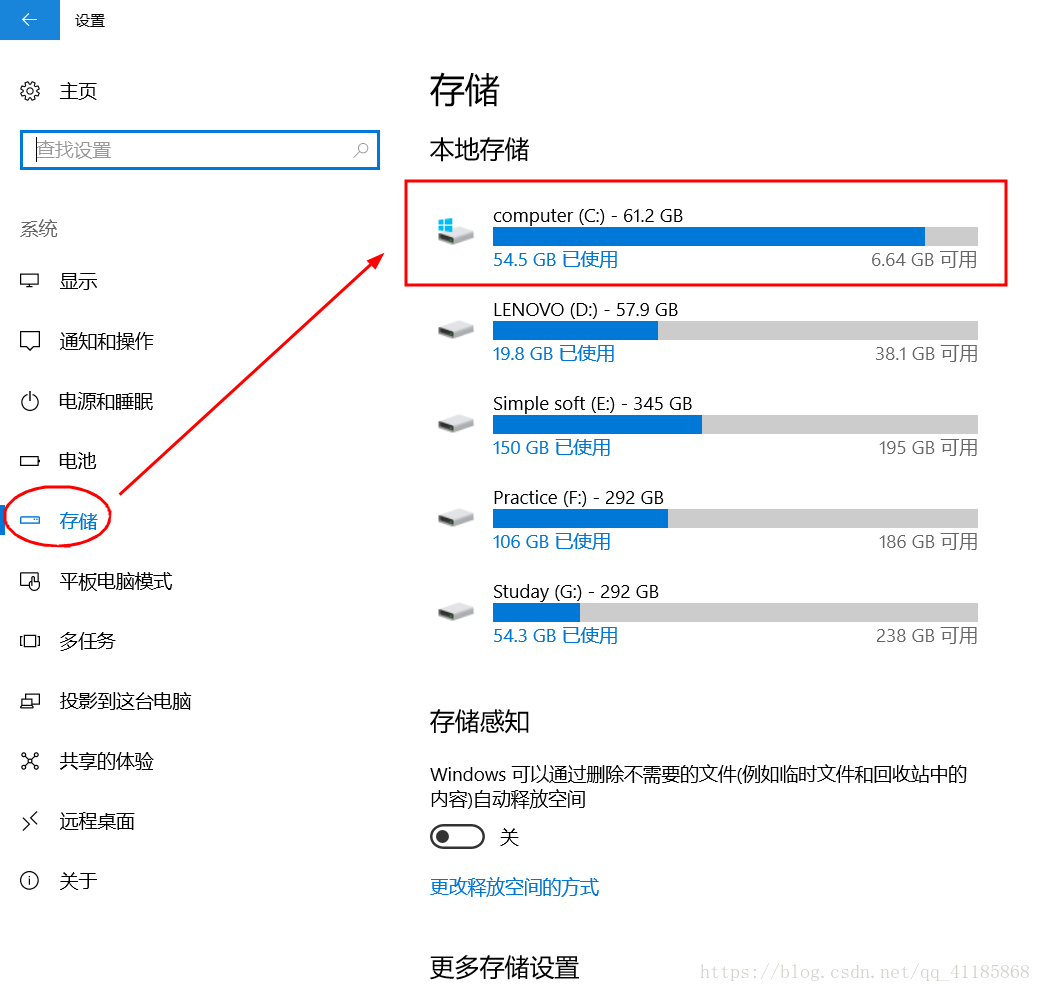Click the Notifications speech bubble icon

pyautogui.click(x=30, y=341)
